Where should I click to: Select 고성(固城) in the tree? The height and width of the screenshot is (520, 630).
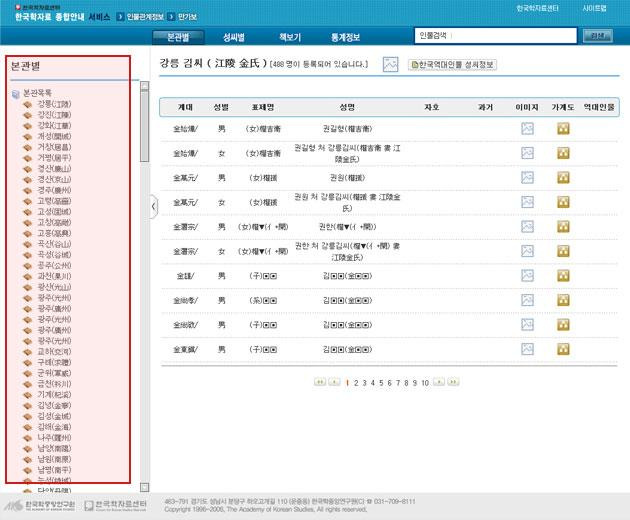click(54, 212)
